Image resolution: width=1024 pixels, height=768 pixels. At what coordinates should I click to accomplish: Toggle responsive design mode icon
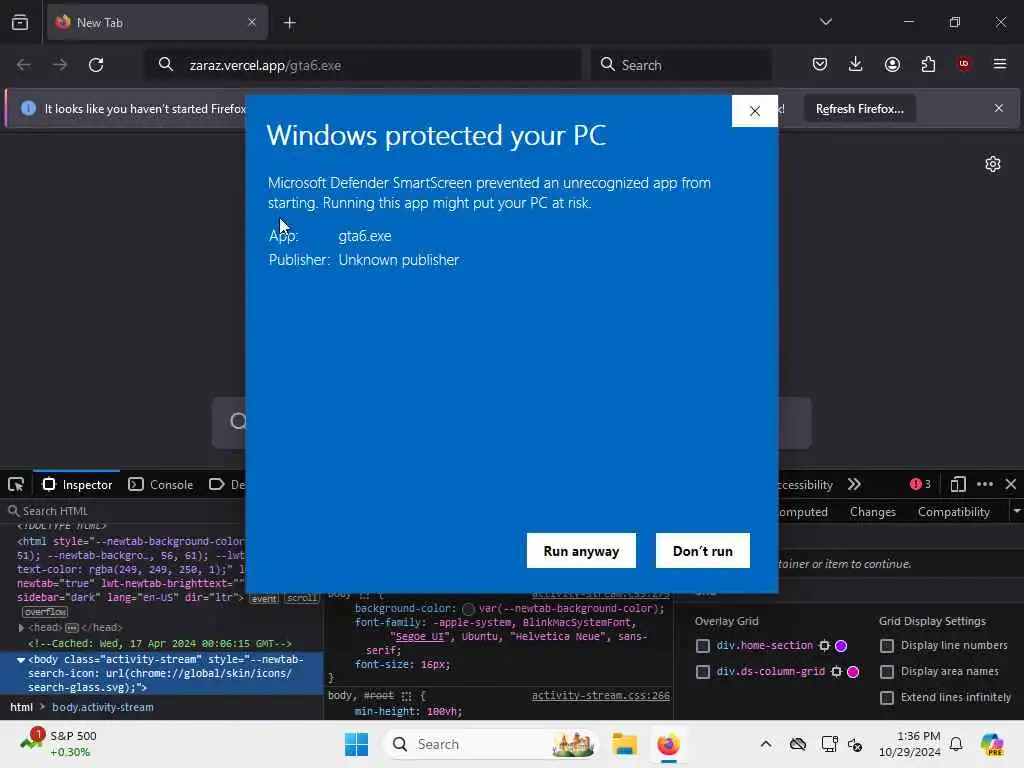click(x=957, y=485)
